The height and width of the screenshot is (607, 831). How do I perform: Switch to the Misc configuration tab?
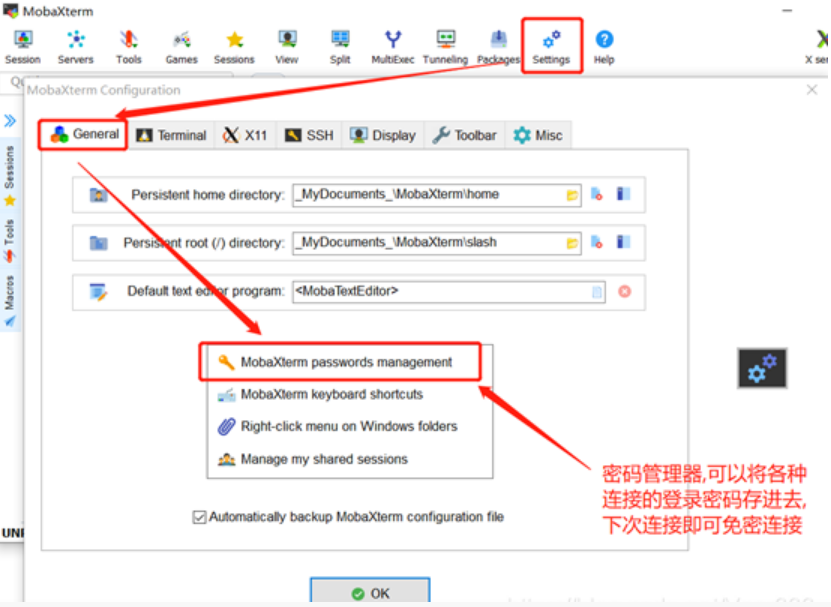537,136
